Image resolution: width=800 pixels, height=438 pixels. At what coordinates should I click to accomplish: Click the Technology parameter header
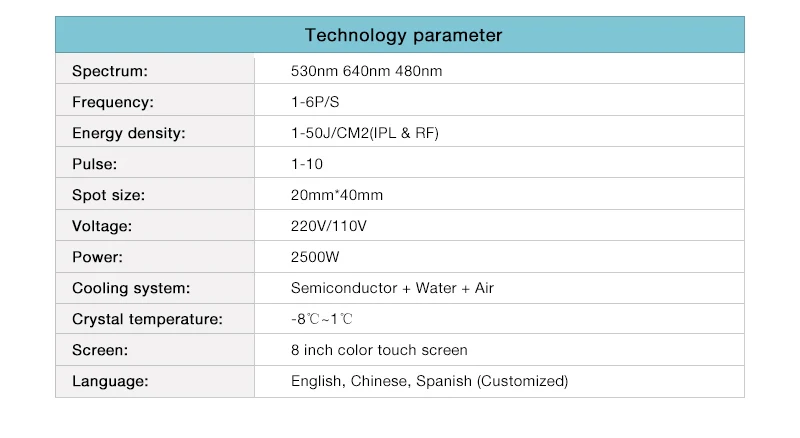tap(403, 35)
